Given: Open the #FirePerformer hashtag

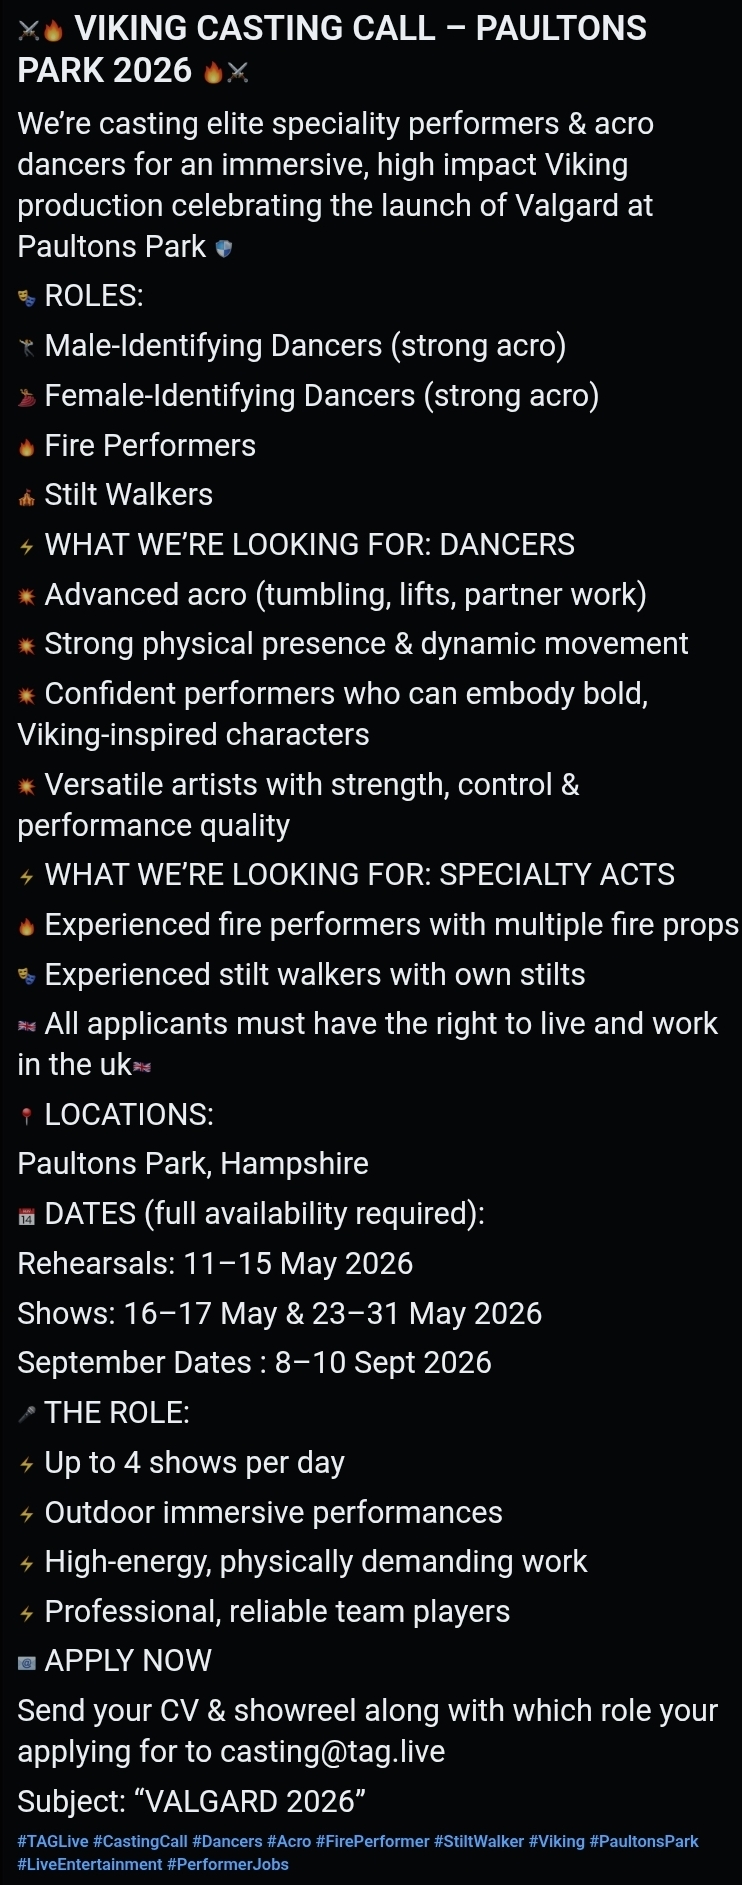Looking at the screenshot, I should [x=372, y=1841].
